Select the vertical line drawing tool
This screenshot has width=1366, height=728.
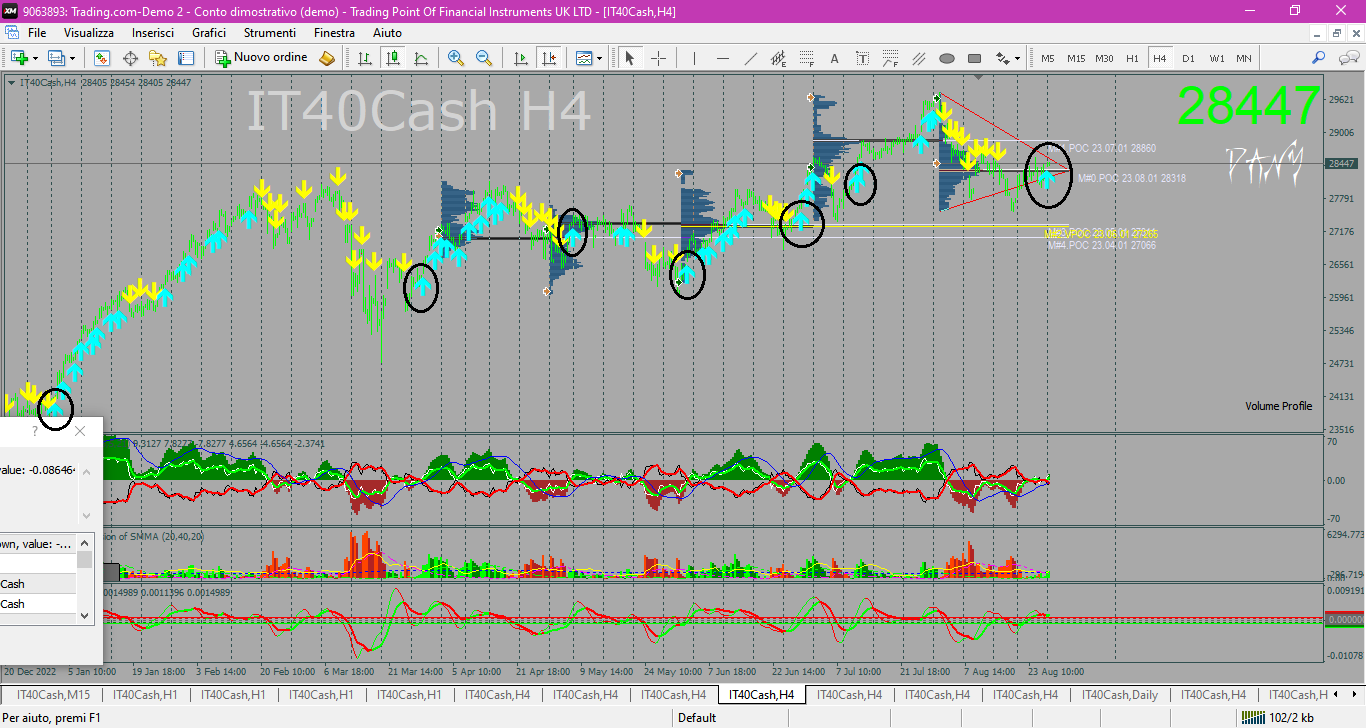click(694, 58)
